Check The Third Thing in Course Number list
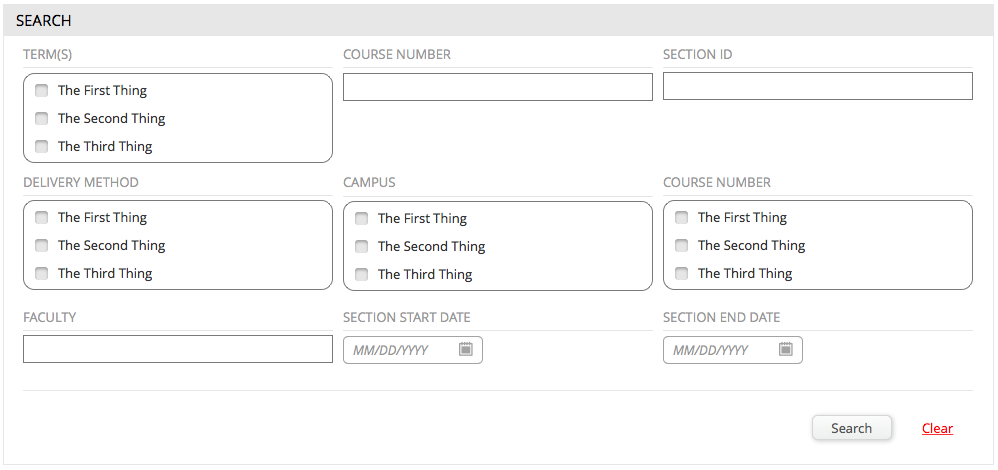 pos(682,273)
